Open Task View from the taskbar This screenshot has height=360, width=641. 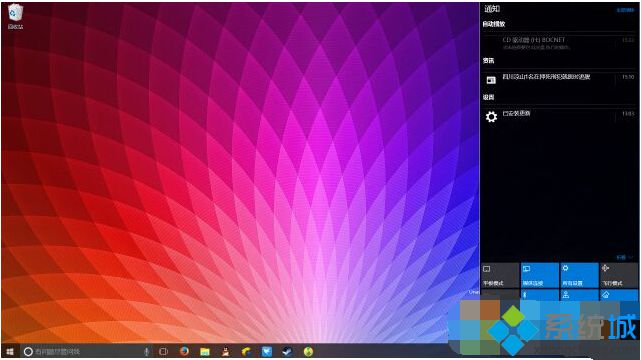coord(164,351)
